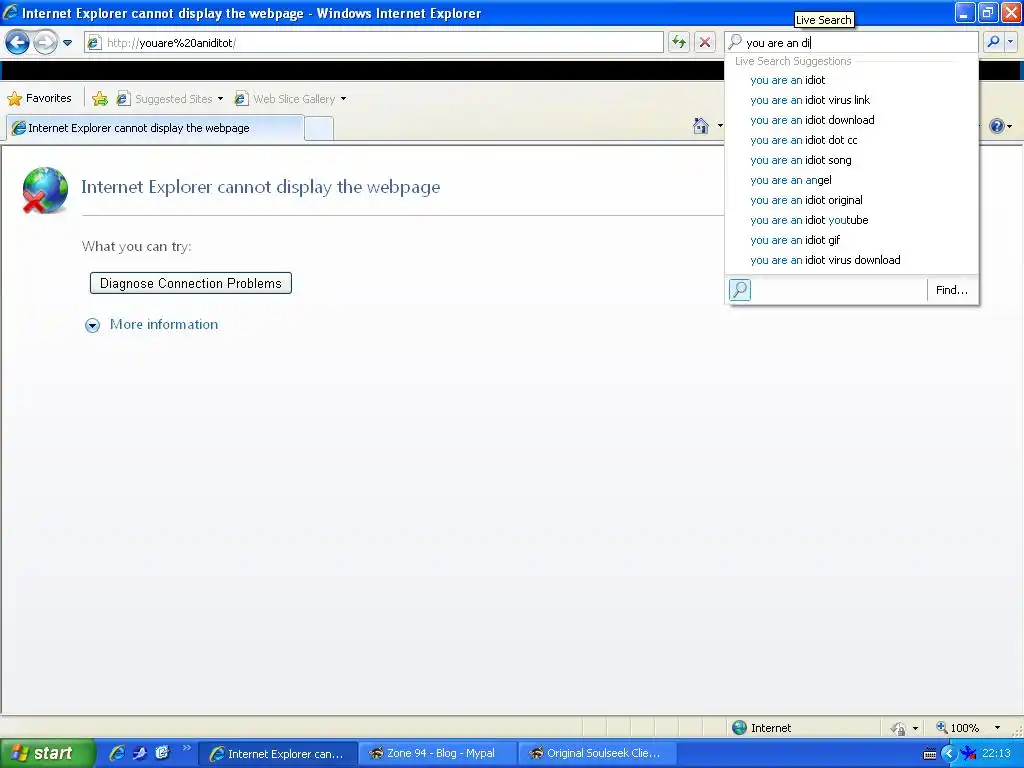Click Web Slice Gallery icon
The width and height of the screenshot is (1024, 768).
(241, 99)
